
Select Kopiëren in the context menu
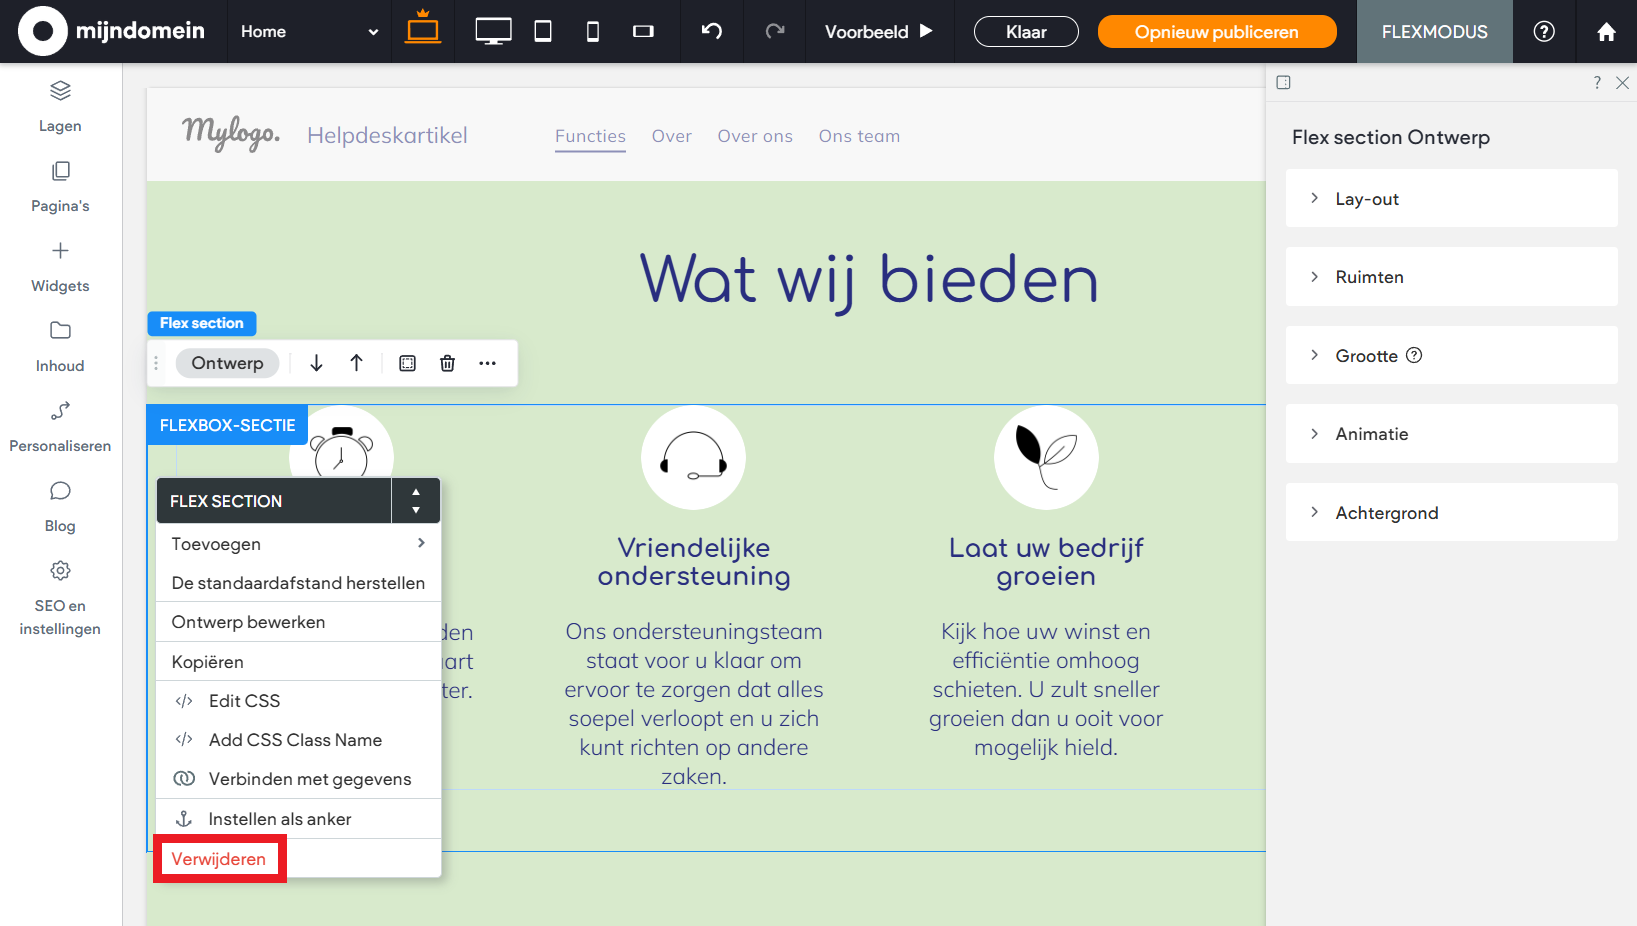coord(208,661)
